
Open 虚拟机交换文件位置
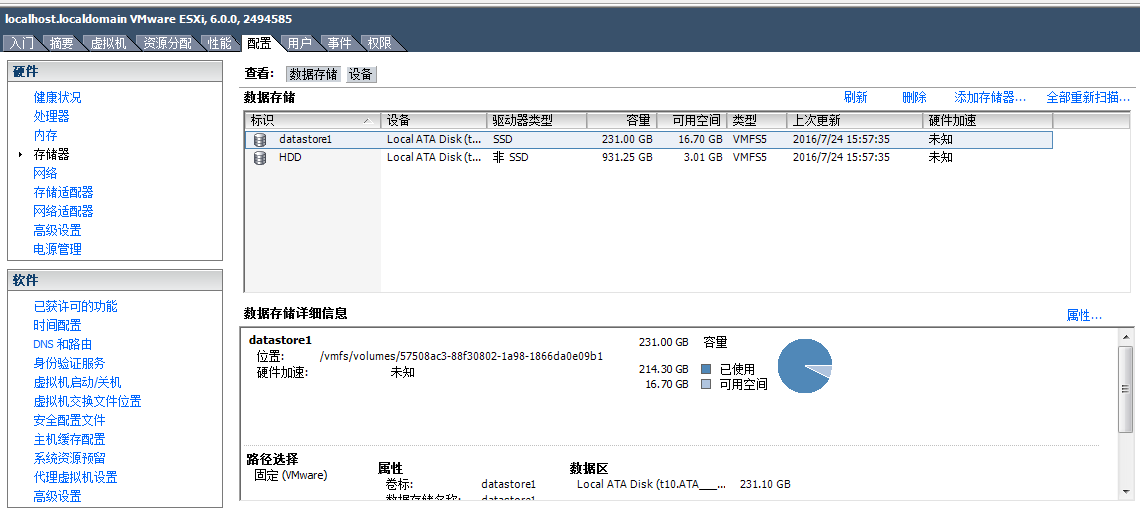coord(87,401)
